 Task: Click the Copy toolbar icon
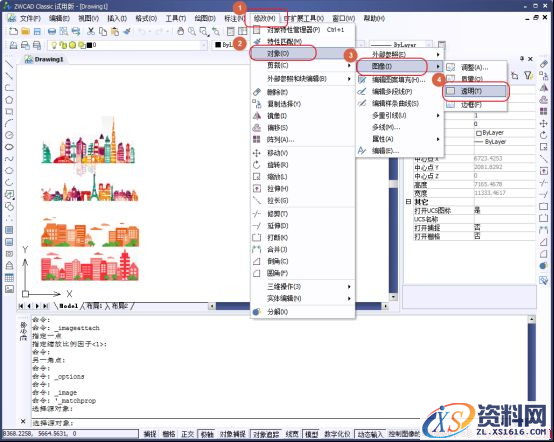103,31
